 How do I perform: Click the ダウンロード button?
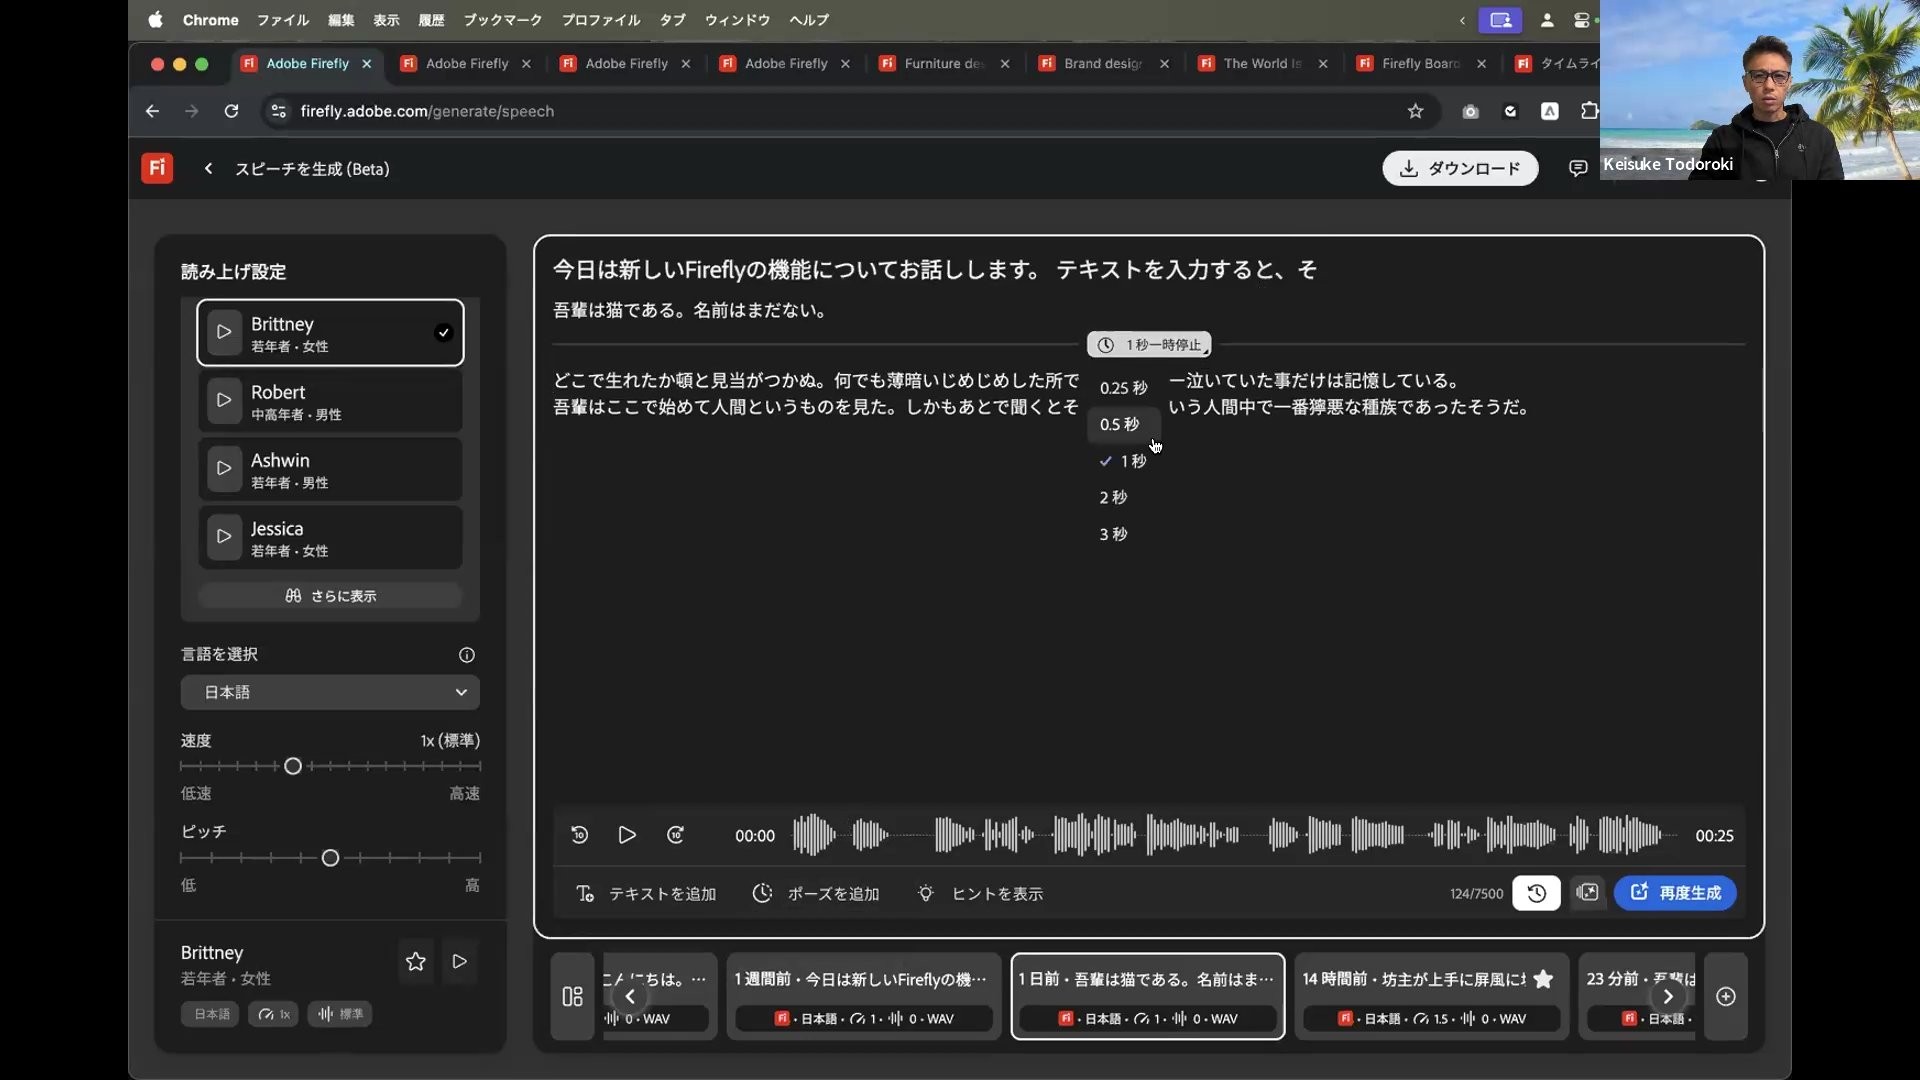pyautogui.click(x=1459, y=168)
